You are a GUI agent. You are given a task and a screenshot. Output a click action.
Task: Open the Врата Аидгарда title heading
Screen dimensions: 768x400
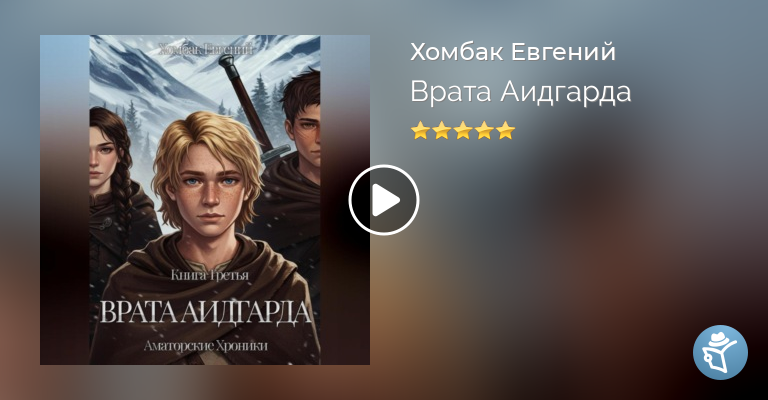(520, 91)
